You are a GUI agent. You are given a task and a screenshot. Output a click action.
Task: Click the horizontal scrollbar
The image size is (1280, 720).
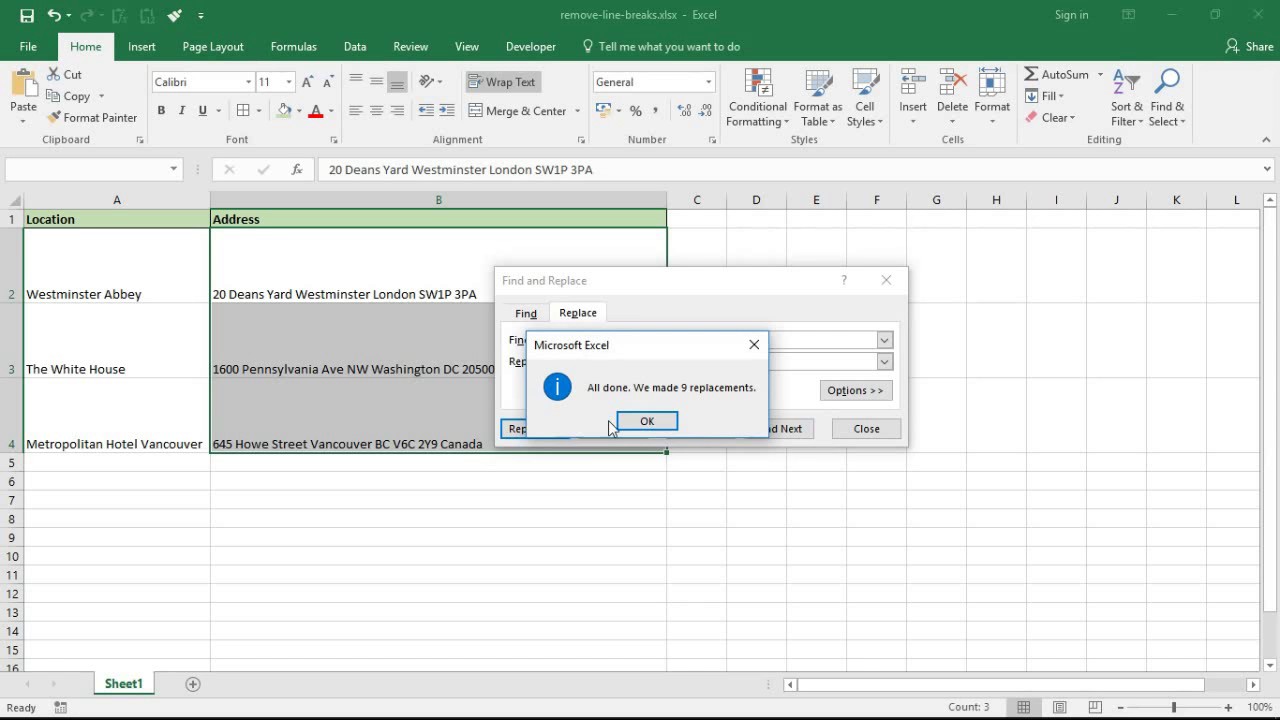[1000, 685]
